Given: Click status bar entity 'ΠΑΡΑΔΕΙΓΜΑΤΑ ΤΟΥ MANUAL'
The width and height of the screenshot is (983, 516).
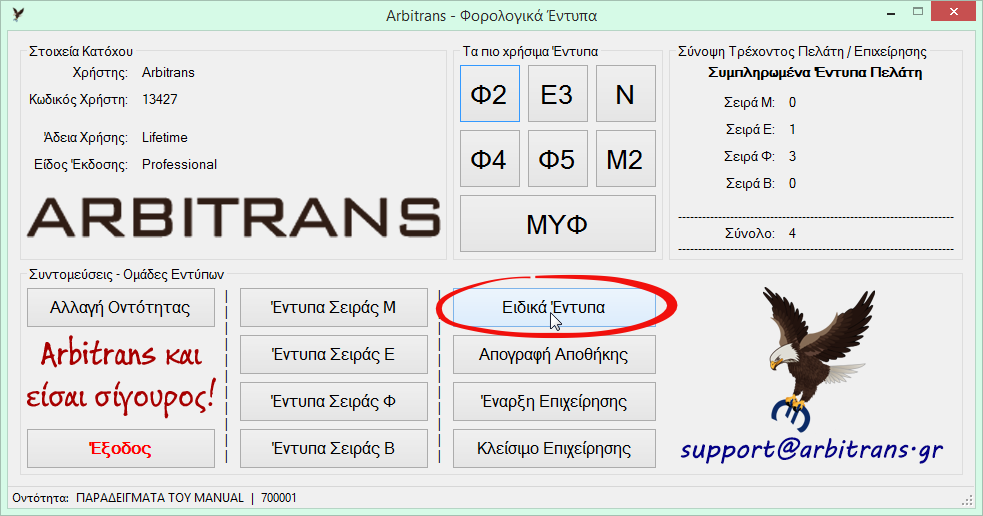Looking at the screenshot, I should [x=160, y=498].
